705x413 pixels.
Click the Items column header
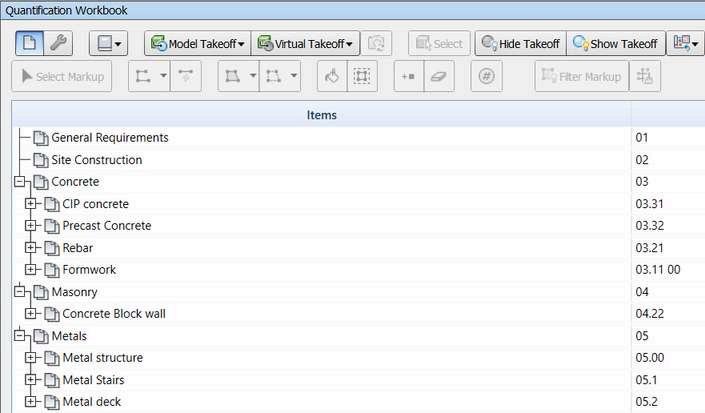321,115
